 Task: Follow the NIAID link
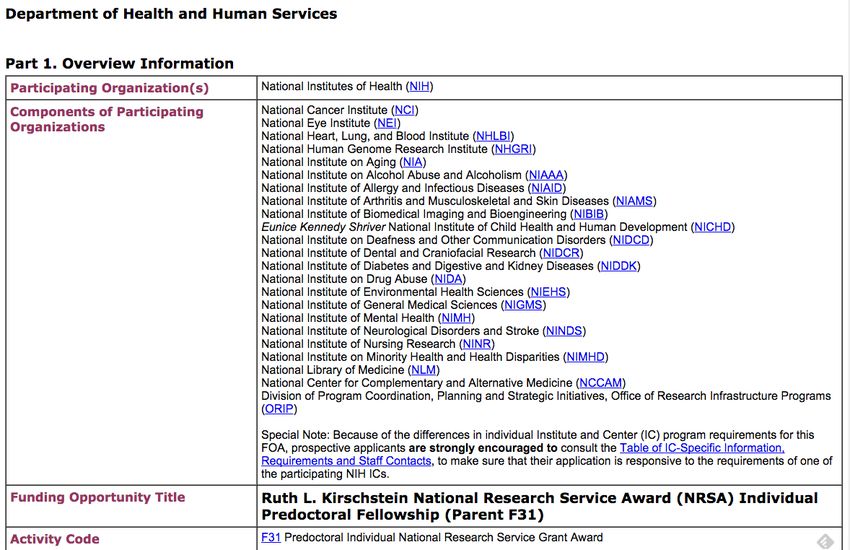(546, 188)
